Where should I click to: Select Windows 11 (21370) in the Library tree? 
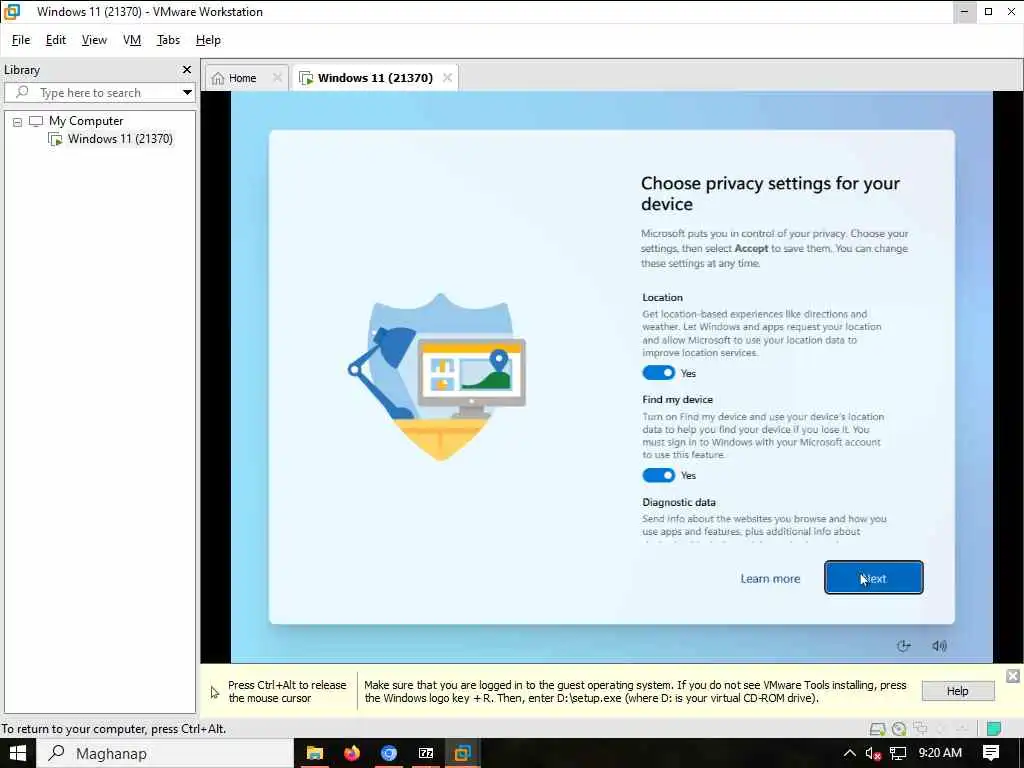pos(120,139)
